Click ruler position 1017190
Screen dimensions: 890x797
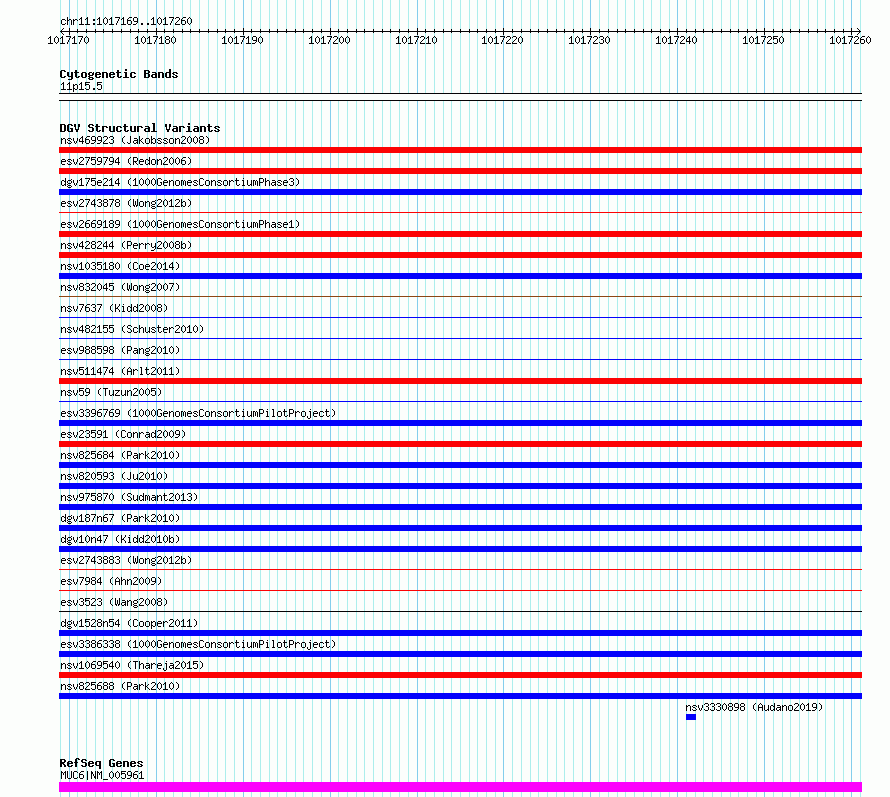pyautogui.click(x=242, y=40)
